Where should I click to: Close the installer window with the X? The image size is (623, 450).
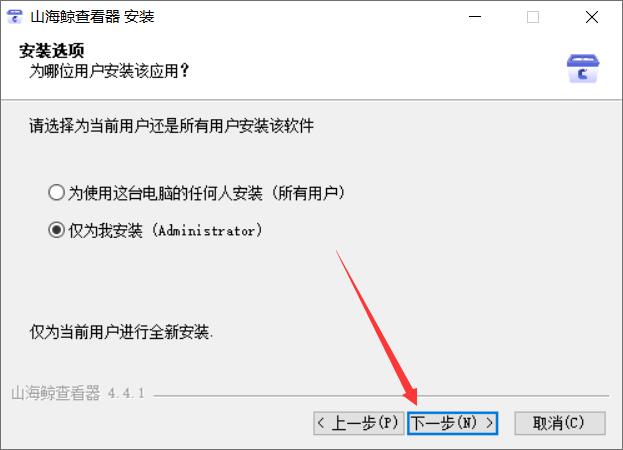592,17
